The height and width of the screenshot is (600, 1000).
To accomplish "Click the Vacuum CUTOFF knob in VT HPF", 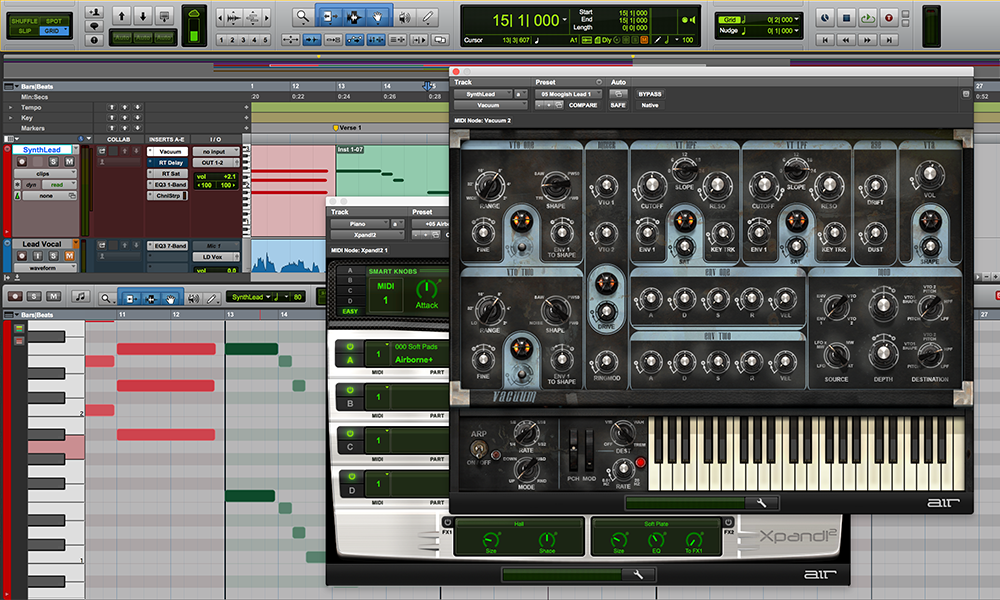I will (651, 186).
